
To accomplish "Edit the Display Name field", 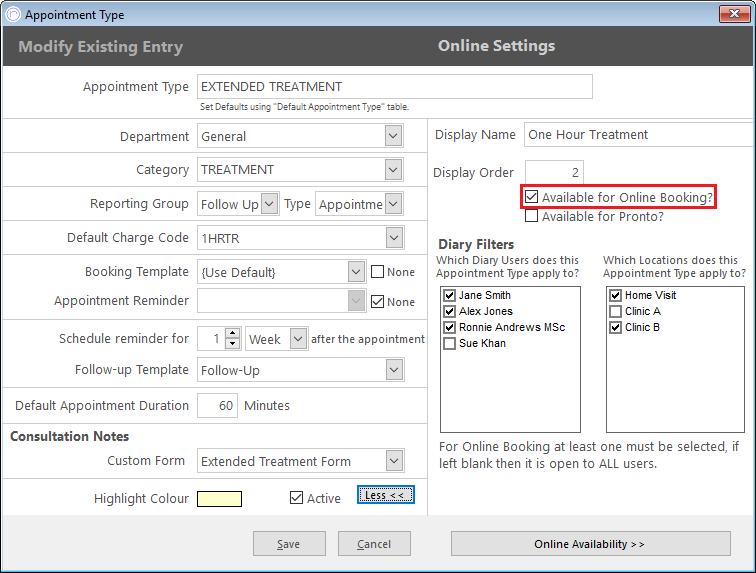I will pos(639,135).
